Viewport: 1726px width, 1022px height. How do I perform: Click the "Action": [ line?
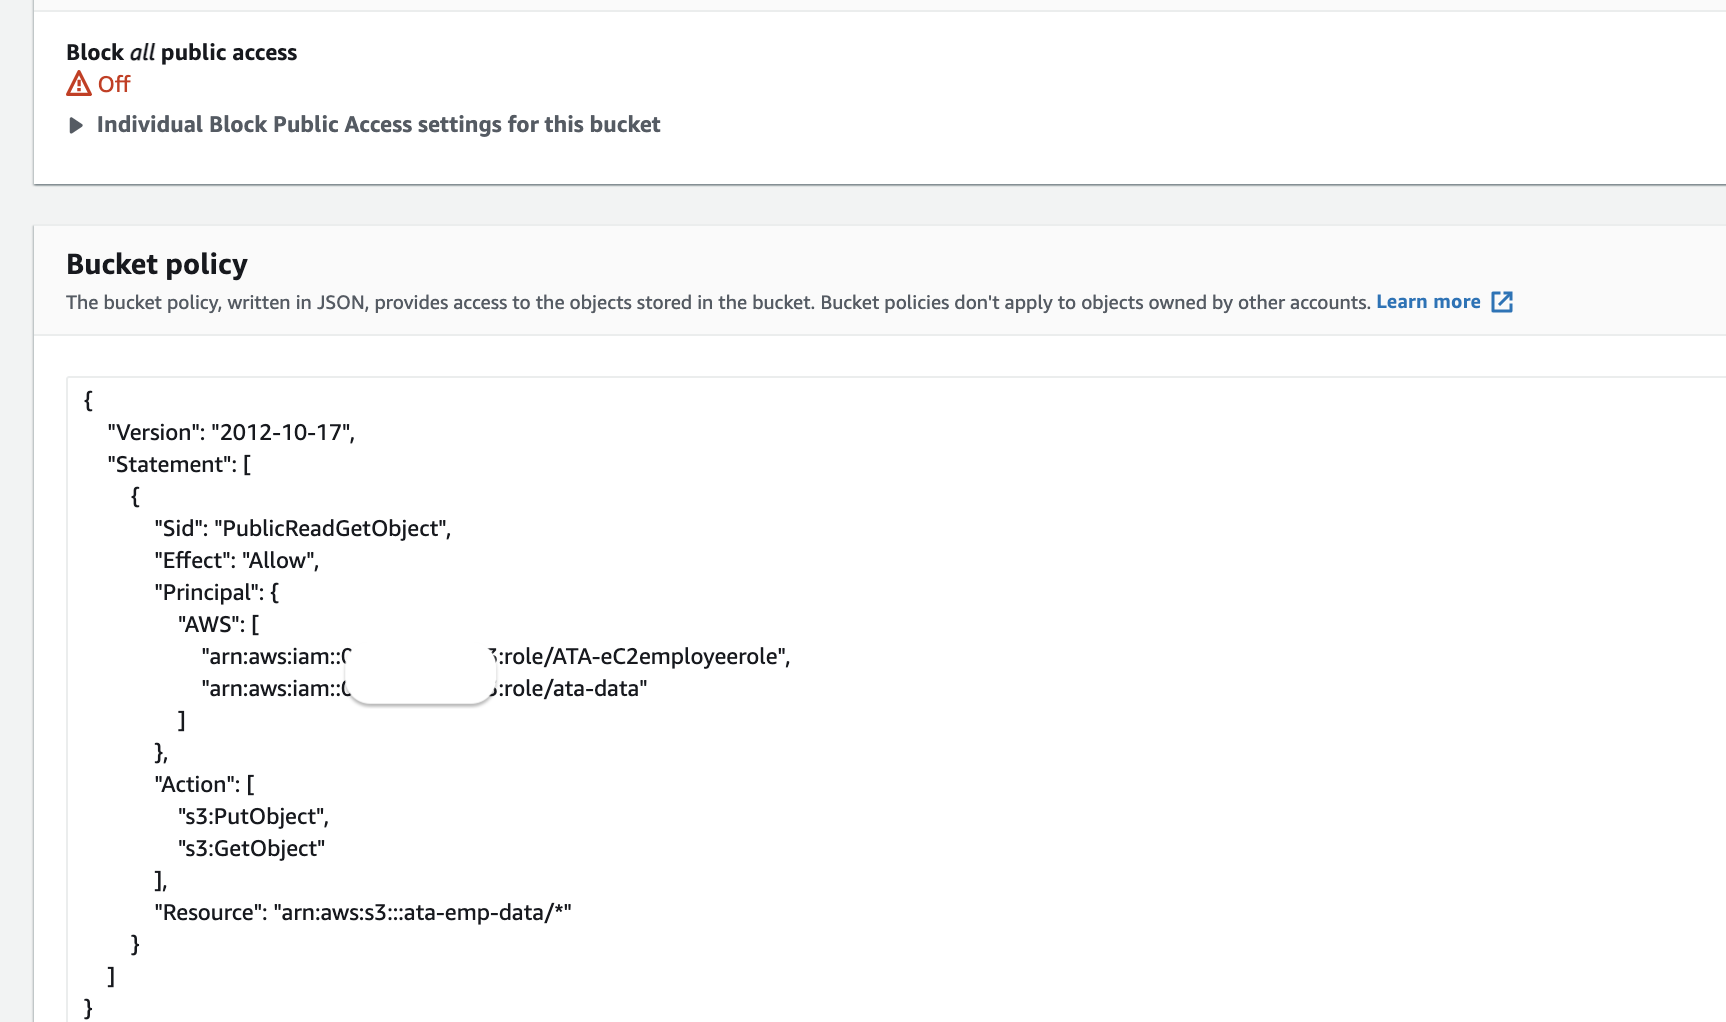click(x=205, y=784)
